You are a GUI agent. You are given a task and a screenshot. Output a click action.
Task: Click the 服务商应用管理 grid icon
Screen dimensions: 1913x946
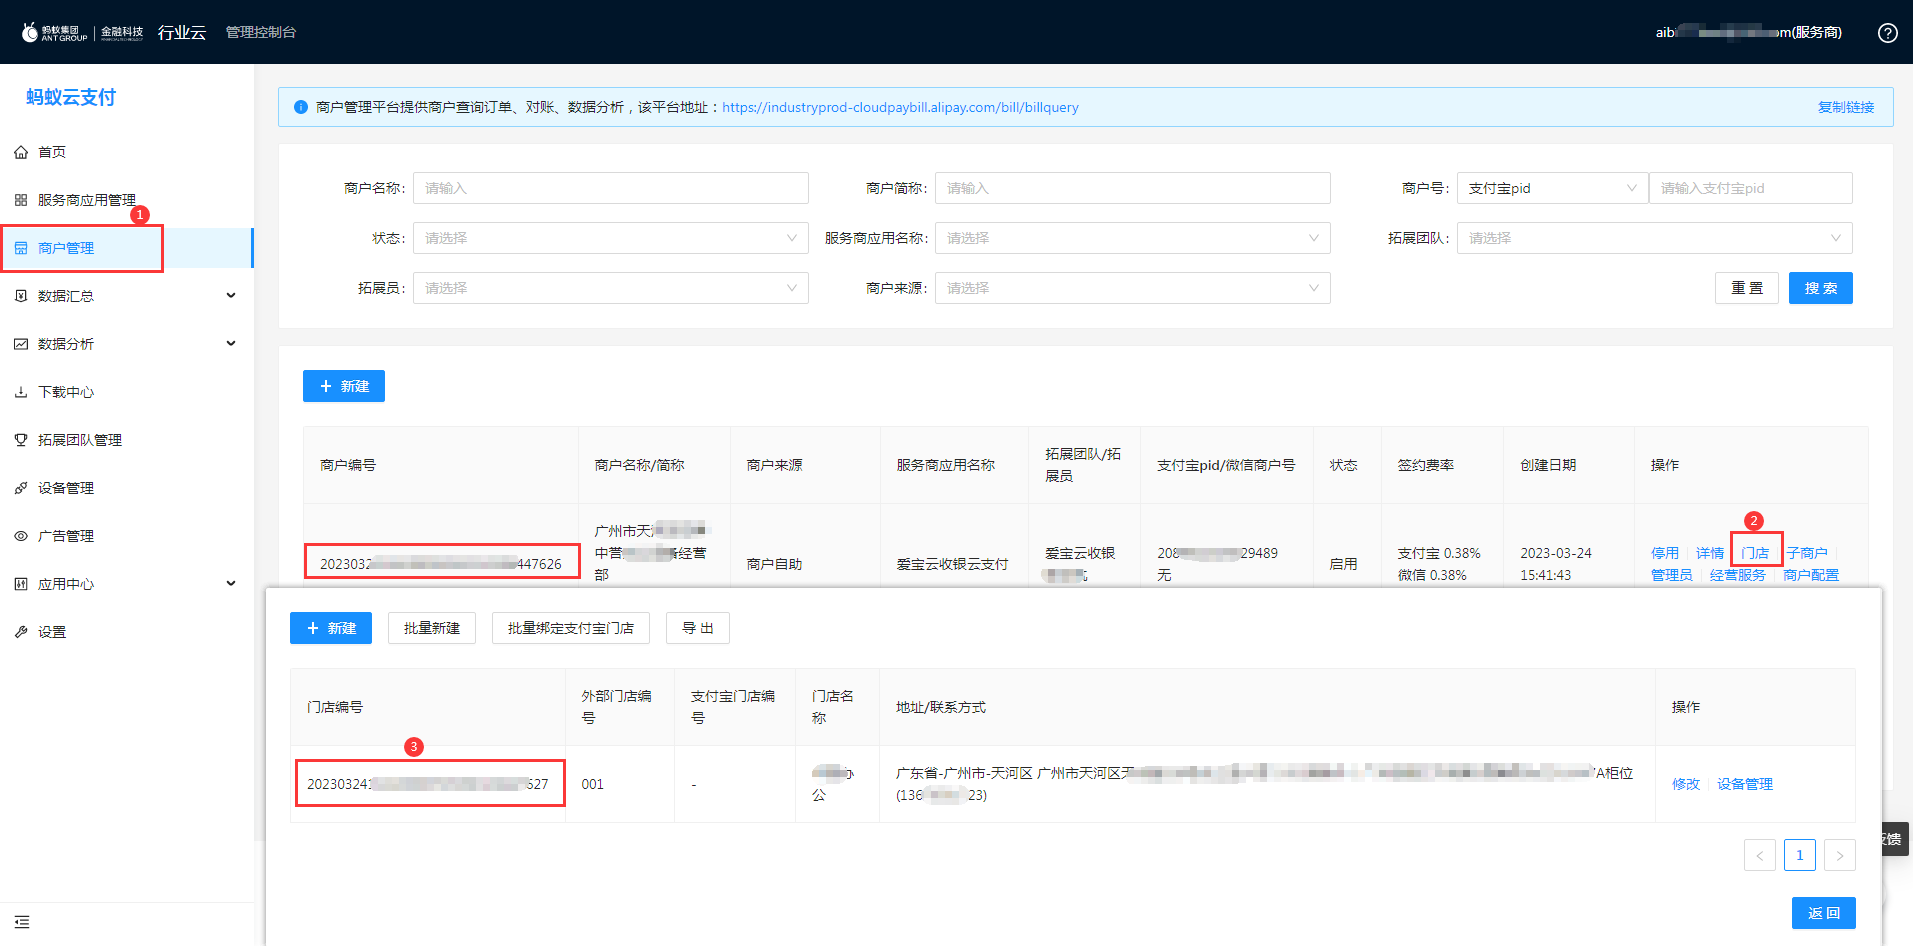pyautogui.click(x=21, y=200)
